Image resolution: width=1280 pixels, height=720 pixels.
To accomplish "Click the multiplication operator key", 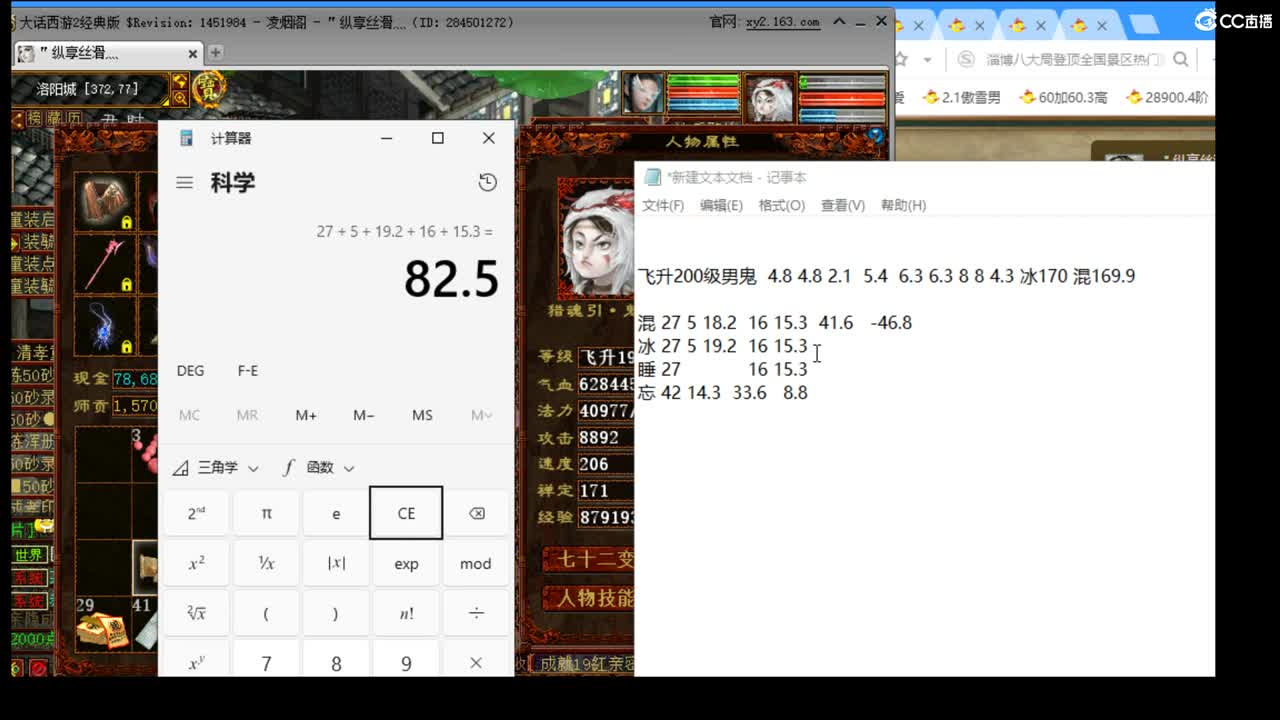I will (x=476, y=660).
